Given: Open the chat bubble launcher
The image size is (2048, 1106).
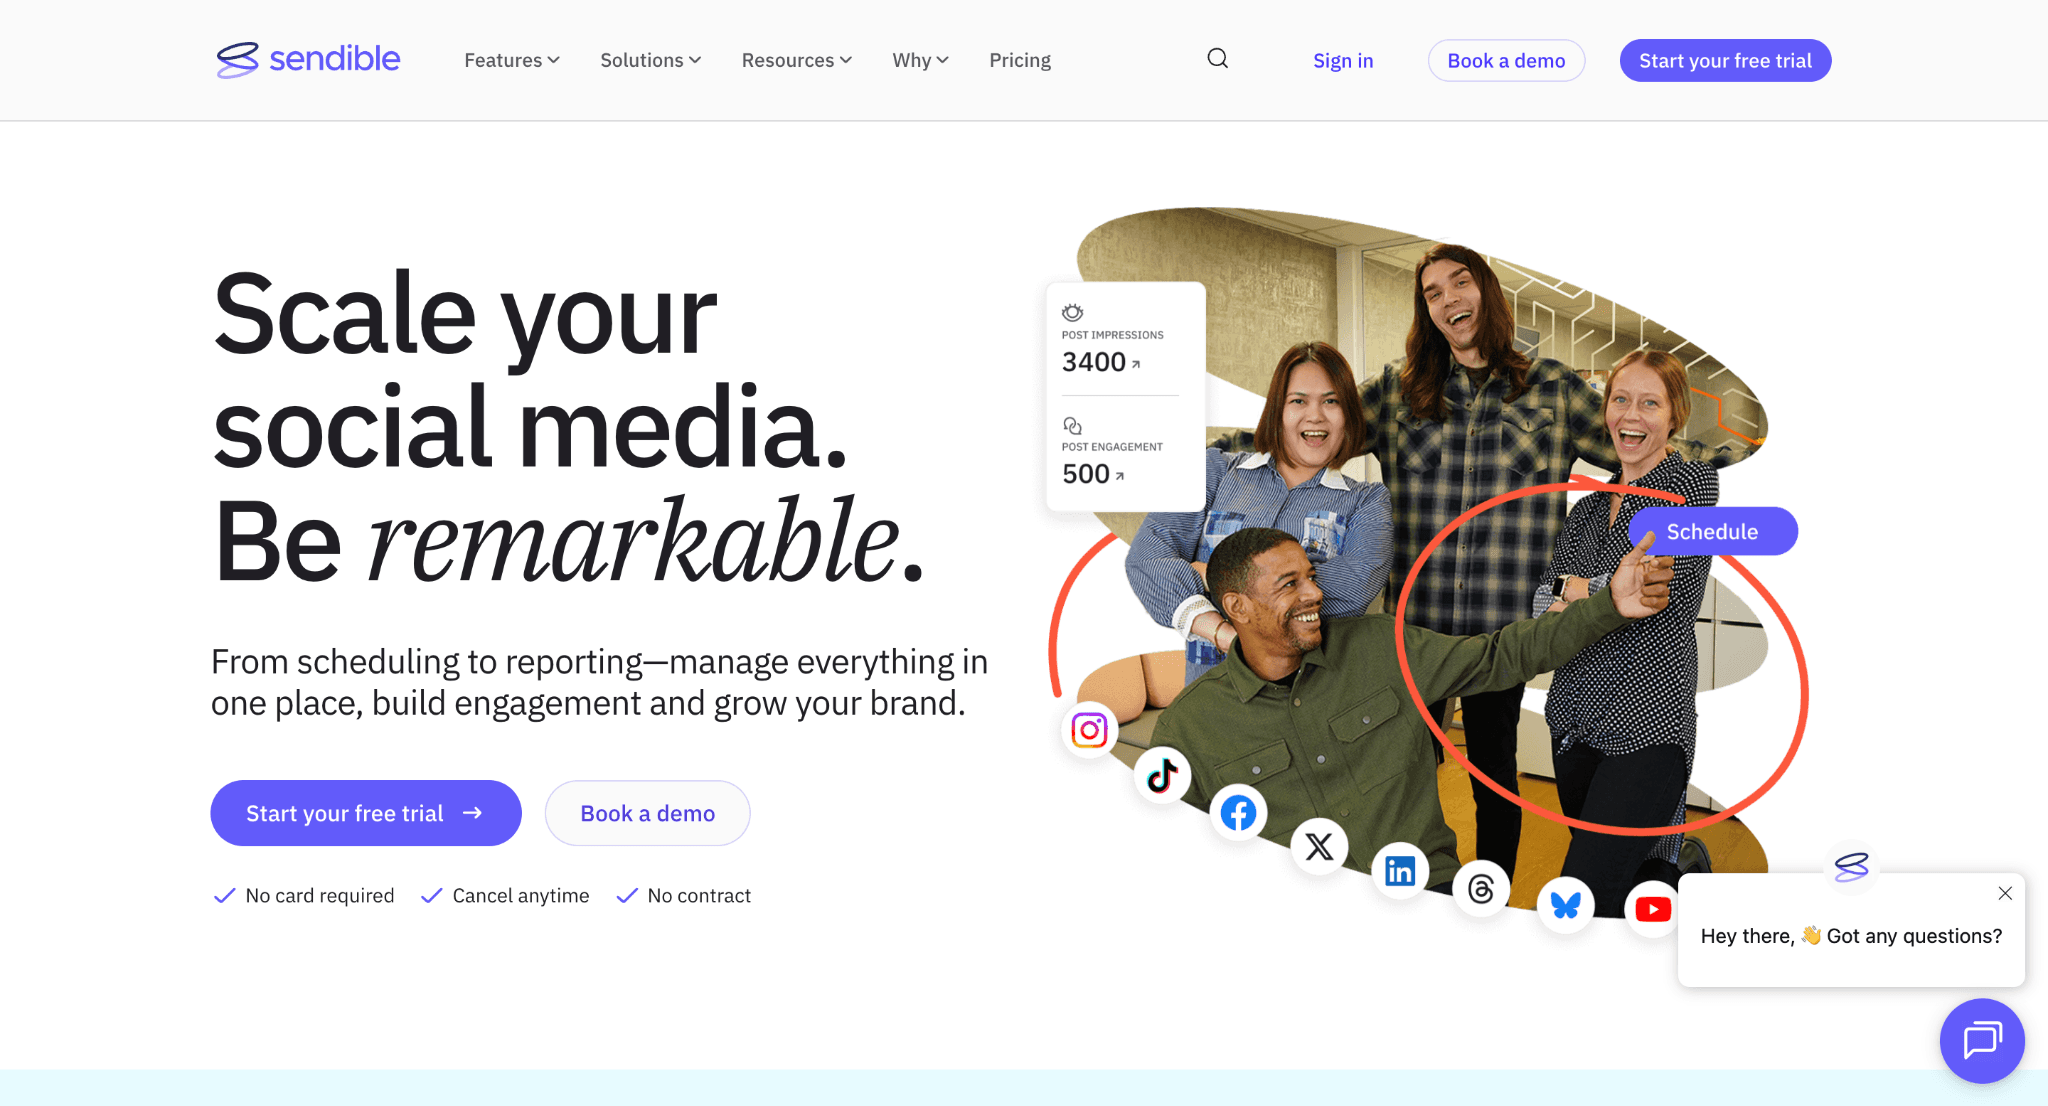Looking at the screenshot, I should (1982, 1040).
